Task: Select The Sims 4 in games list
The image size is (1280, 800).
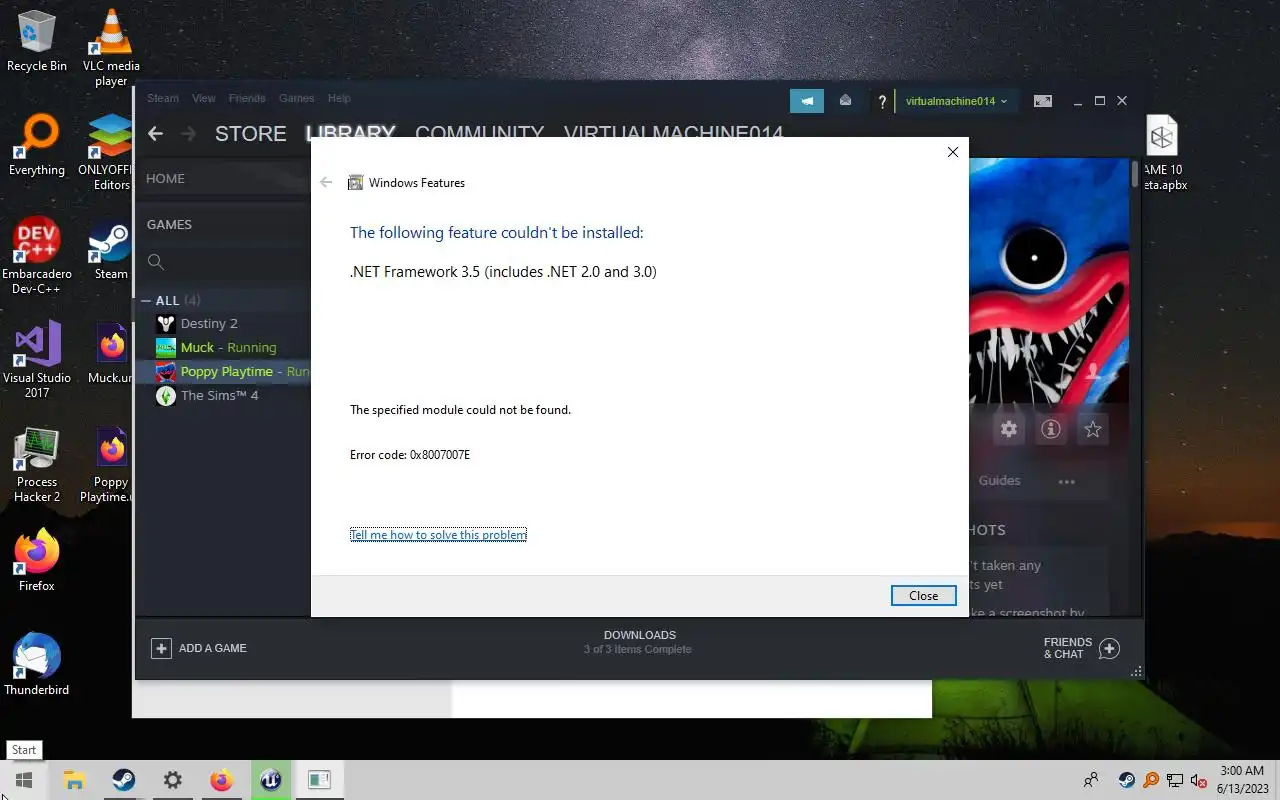Action: 219,396
